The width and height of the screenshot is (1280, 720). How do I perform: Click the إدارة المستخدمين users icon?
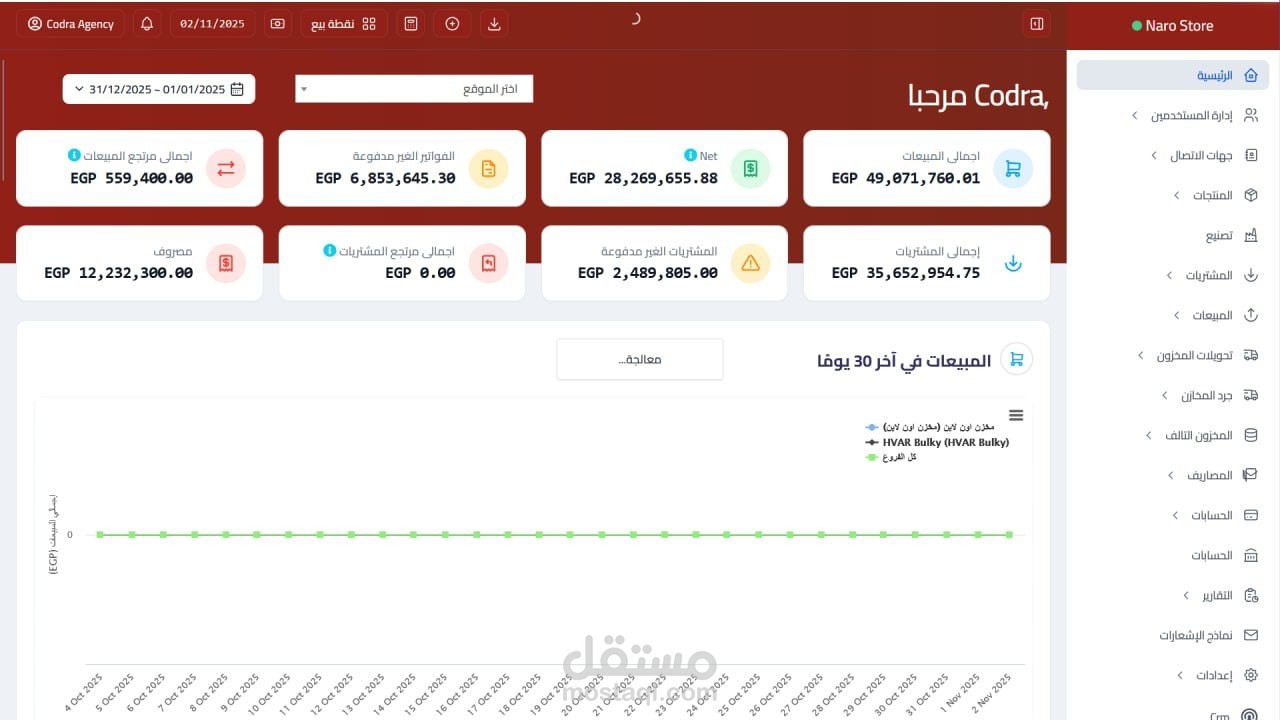[1250, 115]
